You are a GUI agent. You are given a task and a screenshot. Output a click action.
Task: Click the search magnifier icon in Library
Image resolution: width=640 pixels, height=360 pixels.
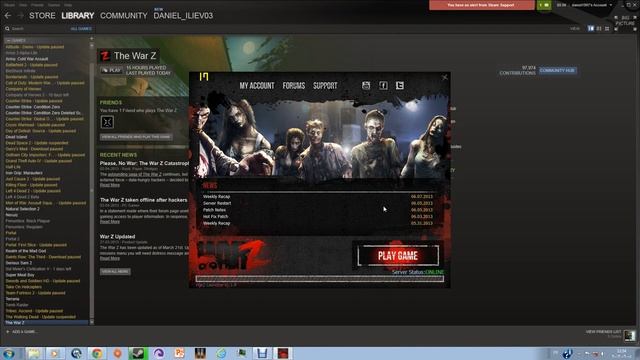pos(7,29)
